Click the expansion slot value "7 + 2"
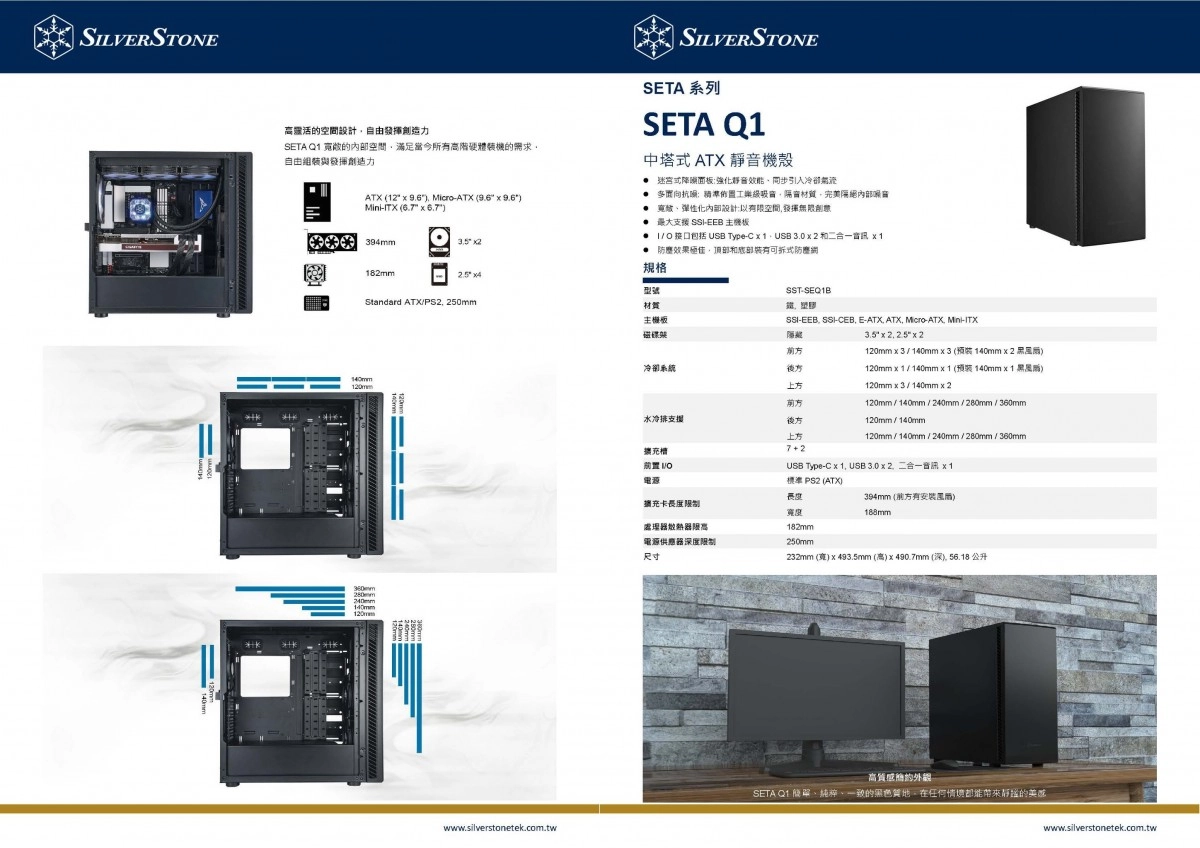The width and height of the screenshot is (1200, 848). tap(797, 450)
